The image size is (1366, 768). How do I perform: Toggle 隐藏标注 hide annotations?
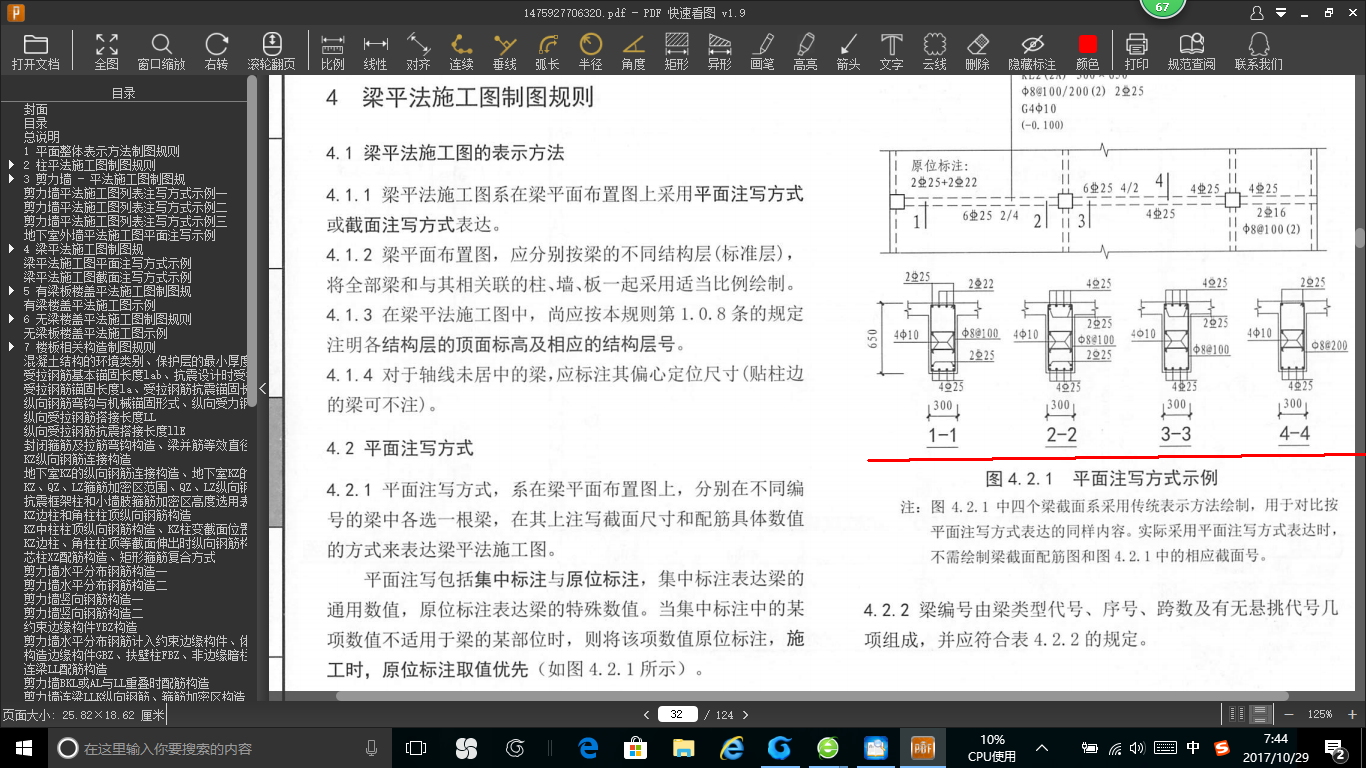(1032, 51)
